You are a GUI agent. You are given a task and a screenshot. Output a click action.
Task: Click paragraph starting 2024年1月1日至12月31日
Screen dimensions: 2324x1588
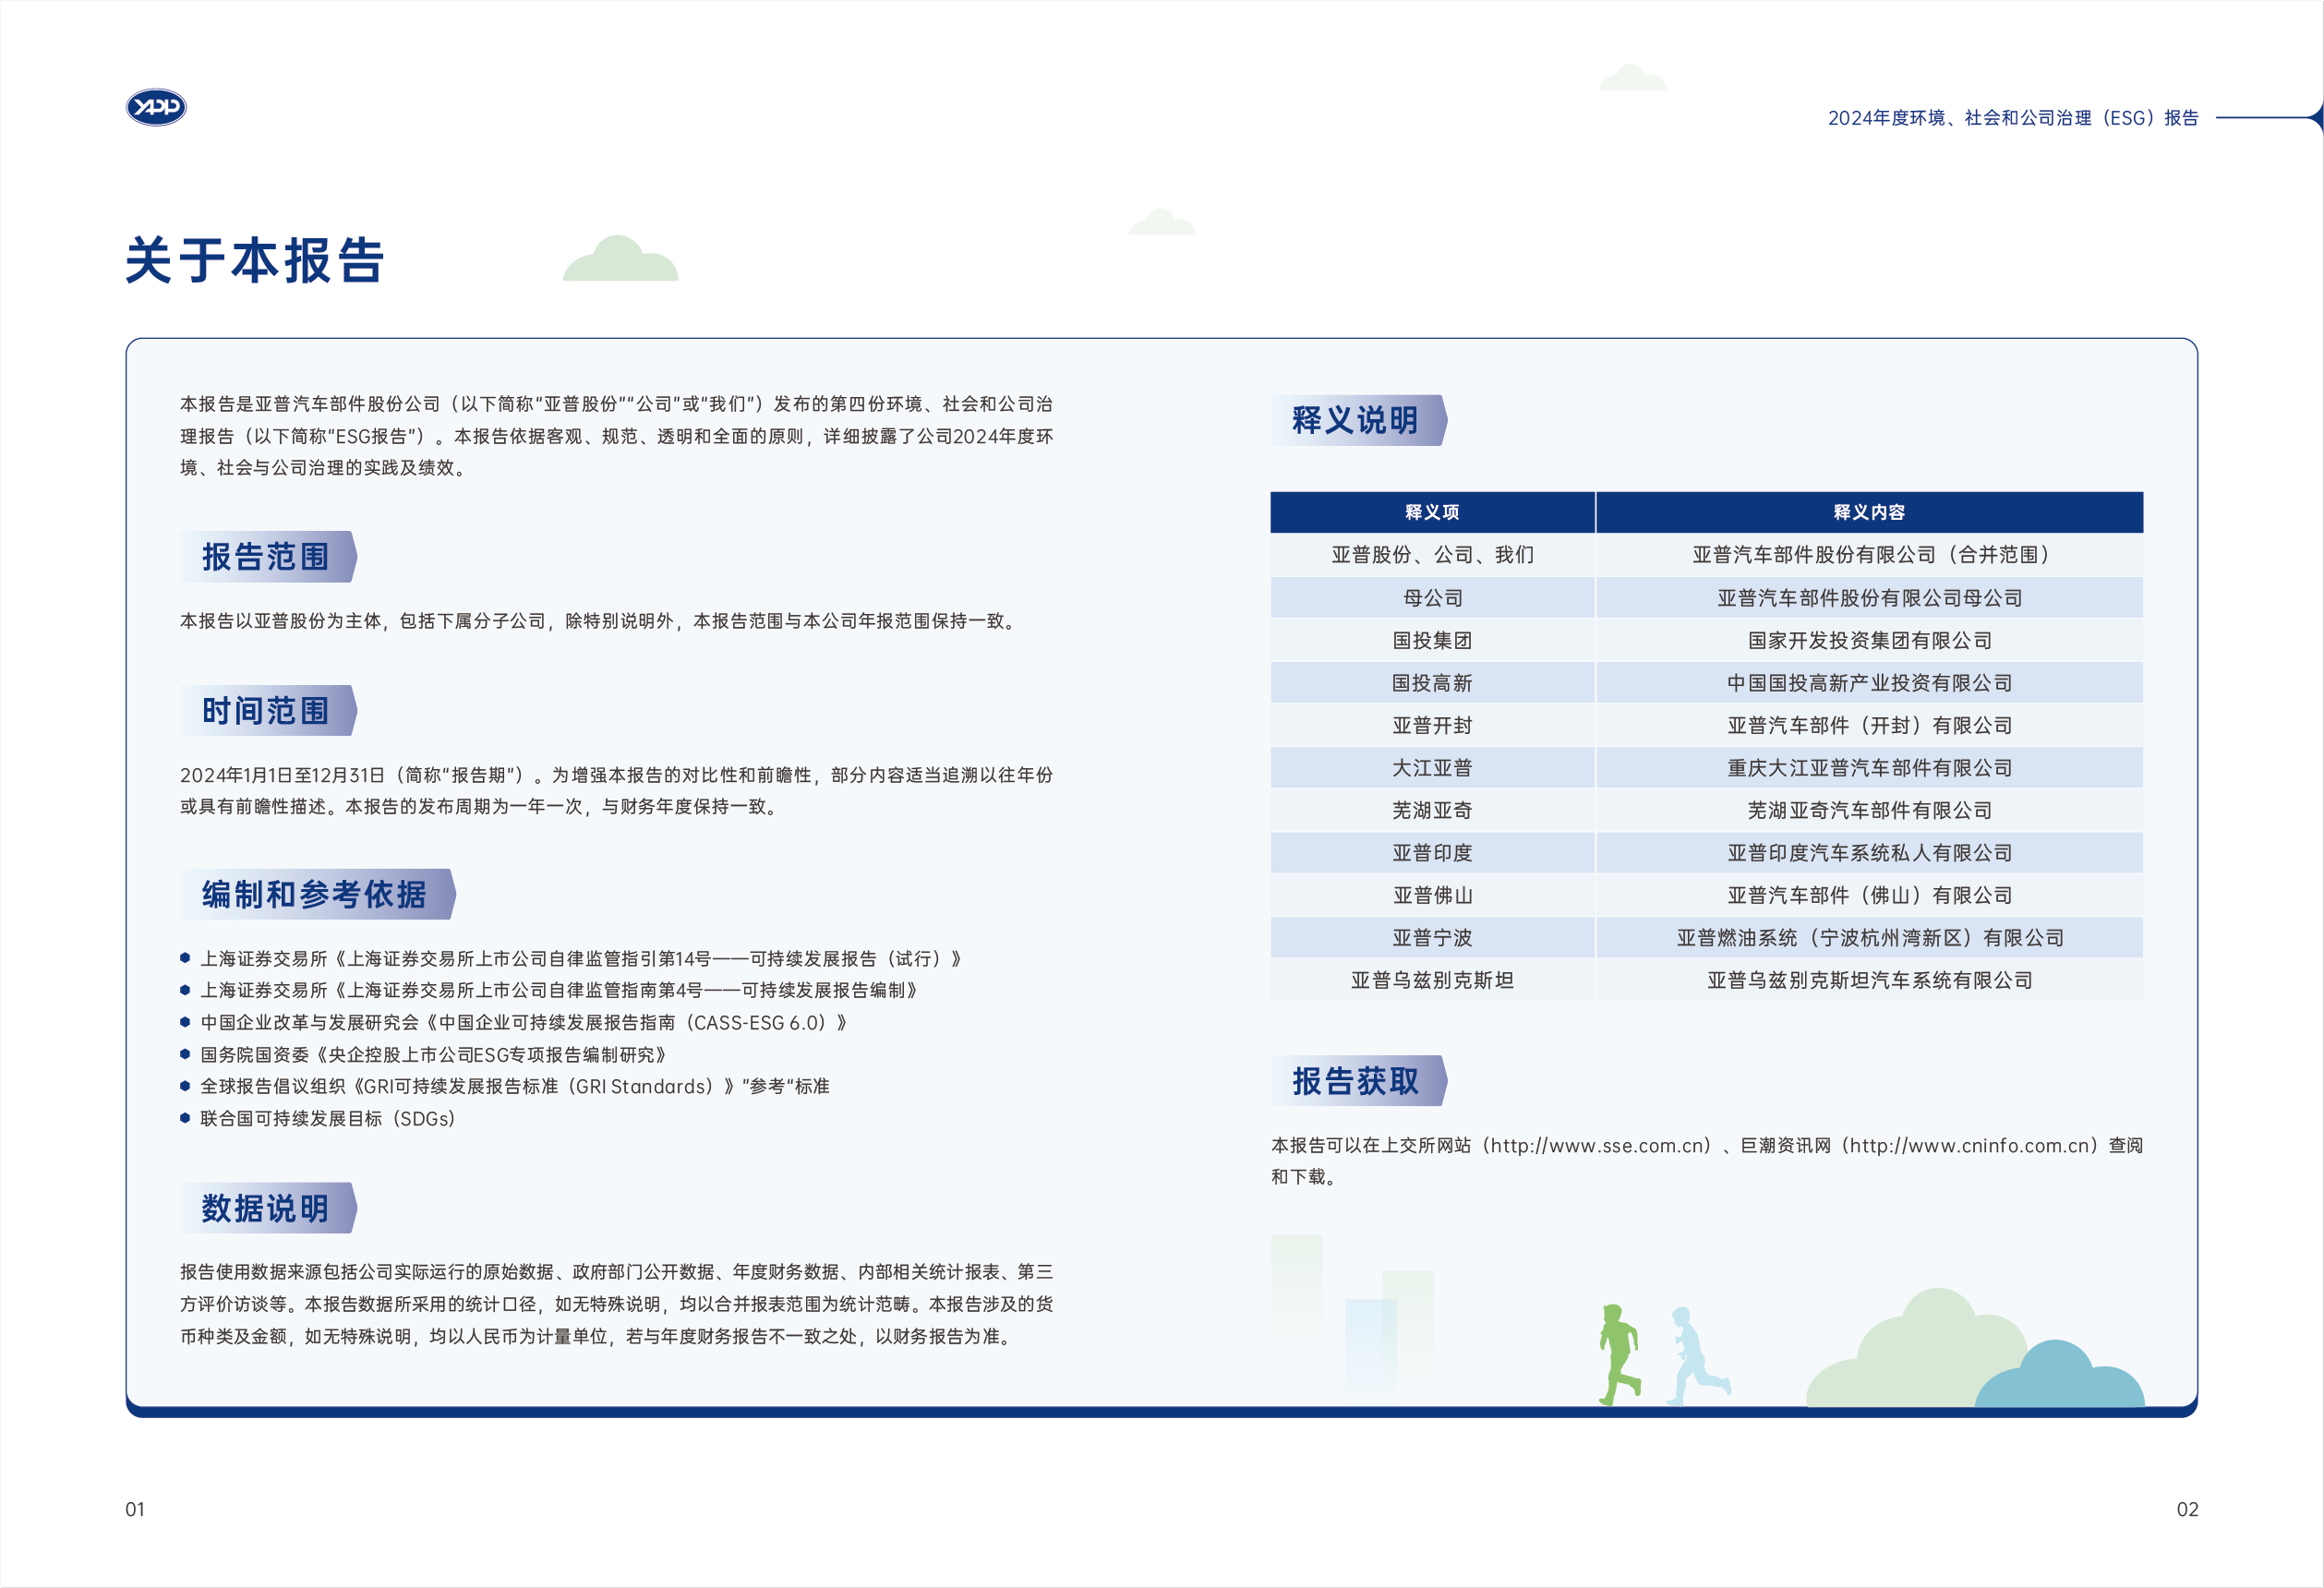pos(616,791)
